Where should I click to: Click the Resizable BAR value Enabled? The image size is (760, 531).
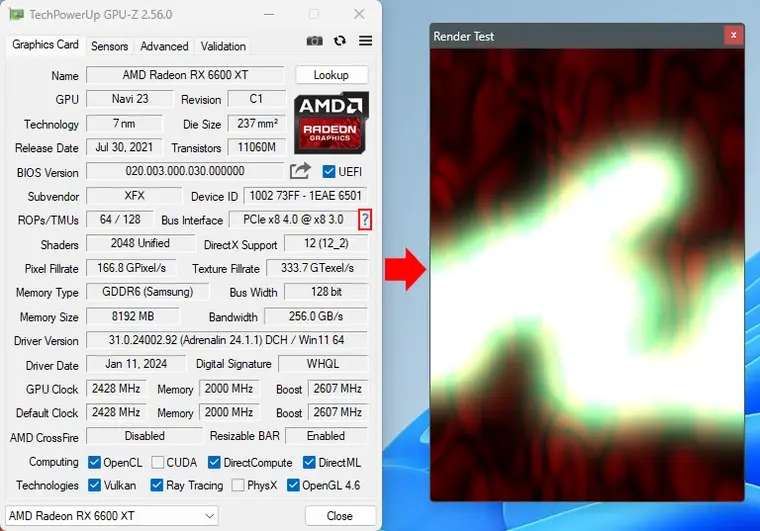[x=326, y=436]
